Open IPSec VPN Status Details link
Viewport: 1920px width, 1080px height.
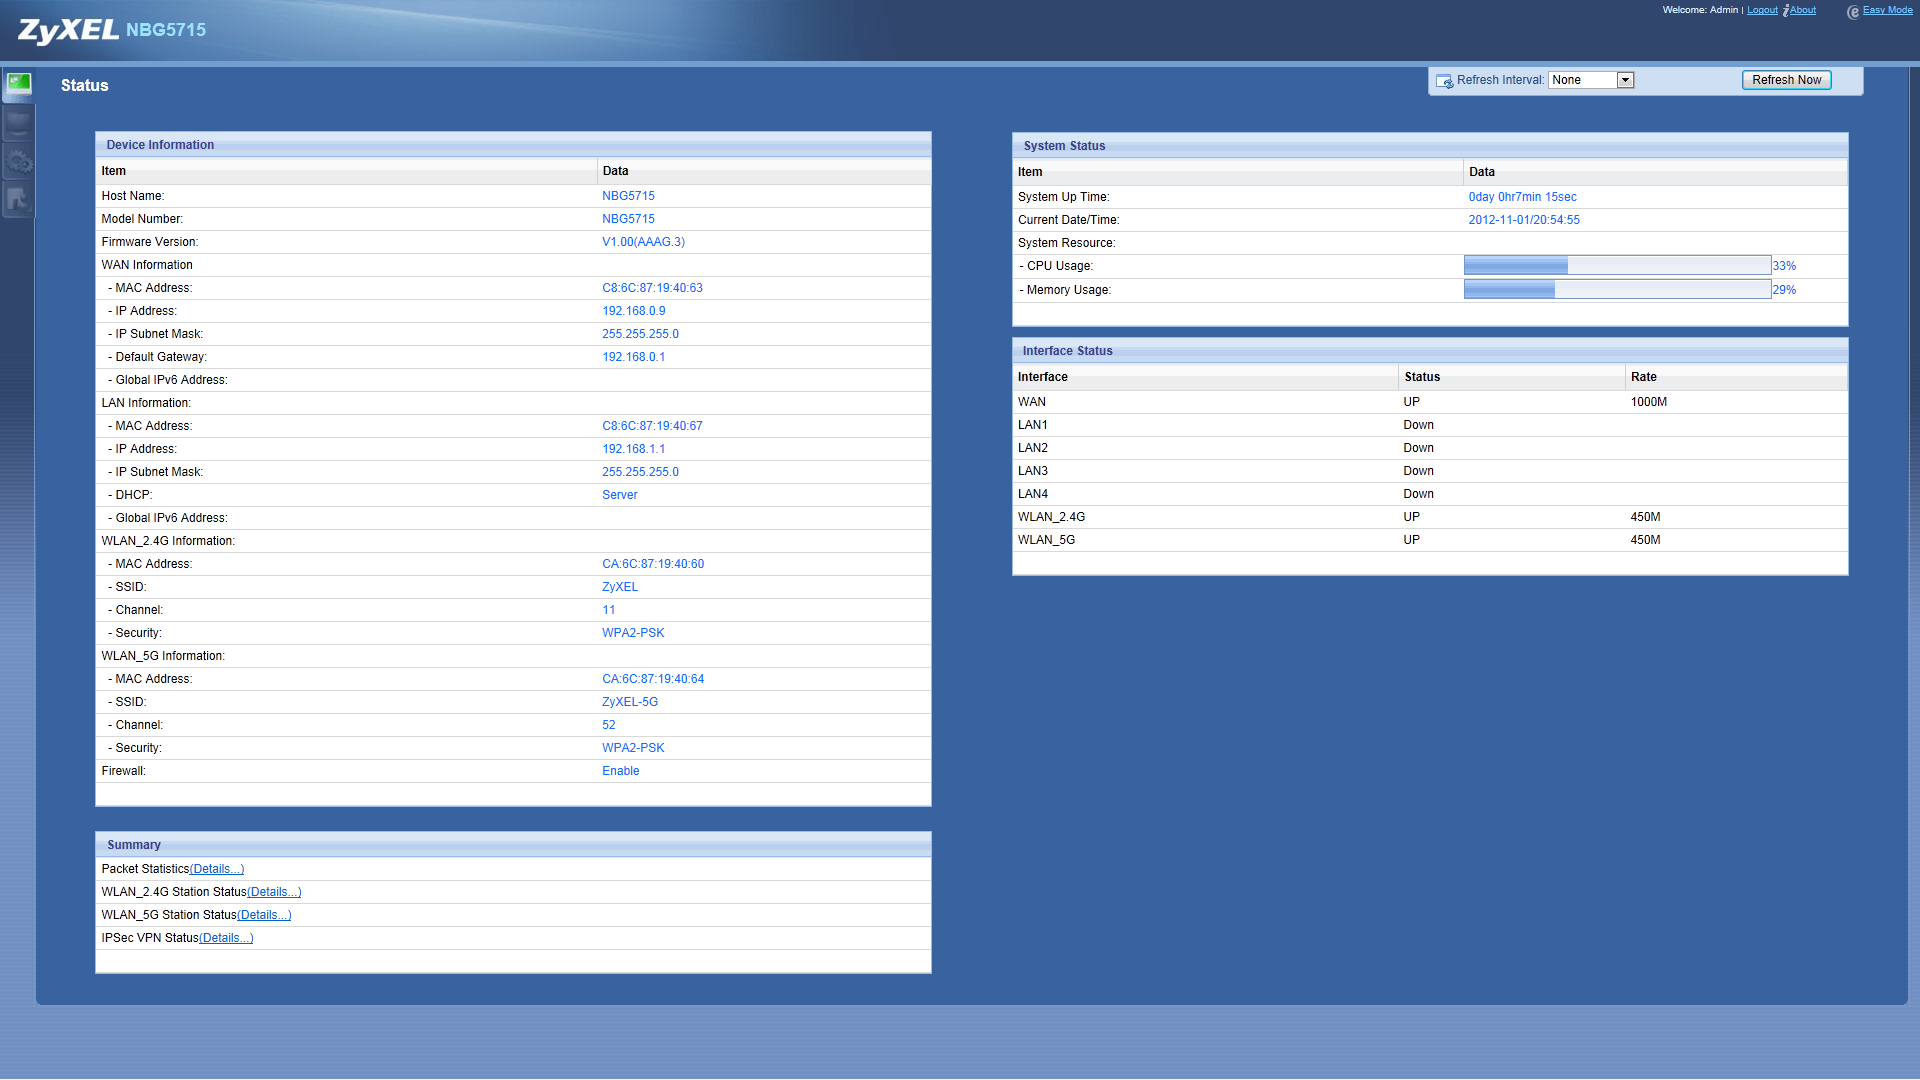coord(226,938)
